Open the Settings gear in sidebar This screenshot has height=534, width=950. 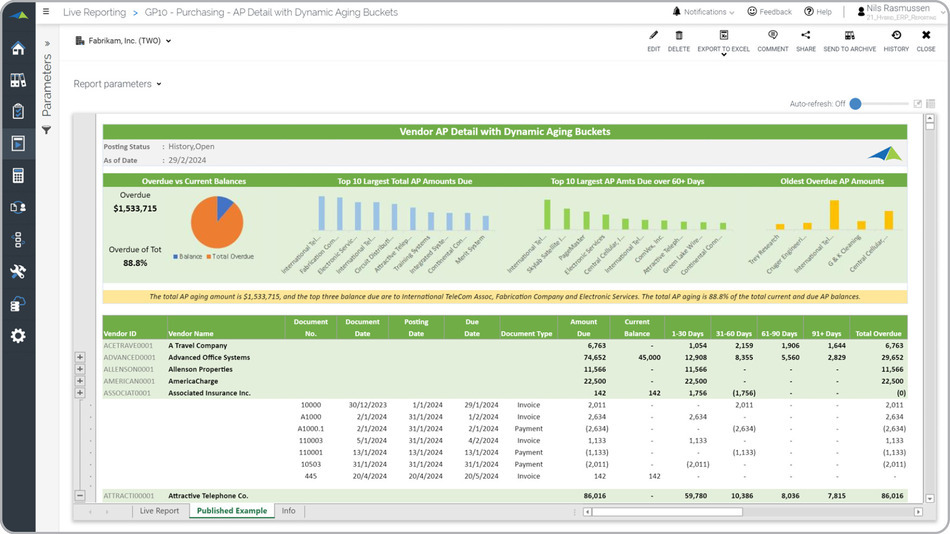[x=17, y=336]
